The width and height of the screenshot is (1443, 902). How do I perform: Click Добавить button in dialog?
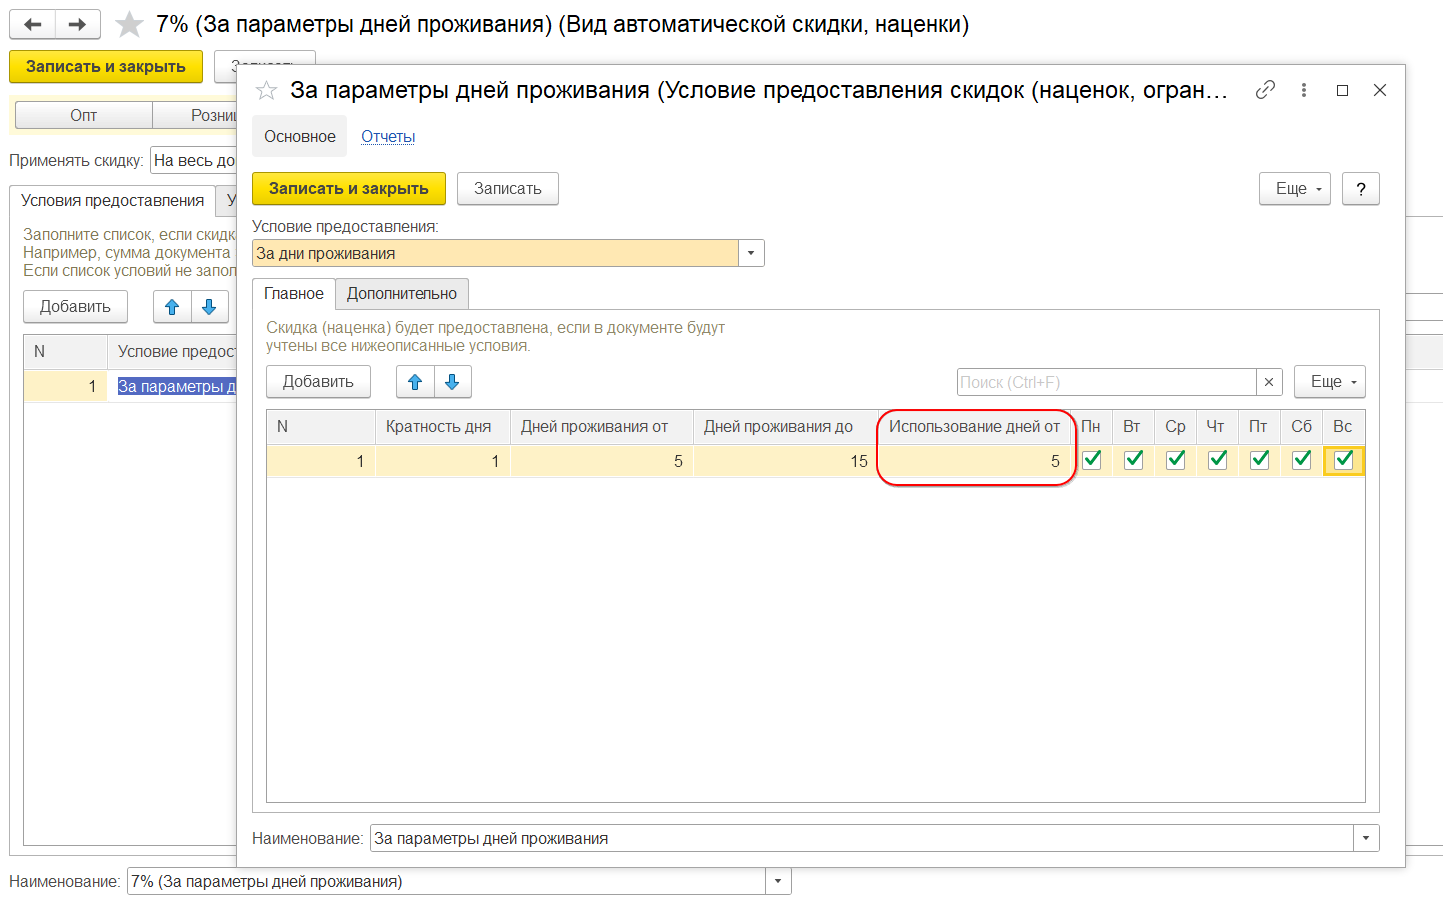tap(318, 382)
